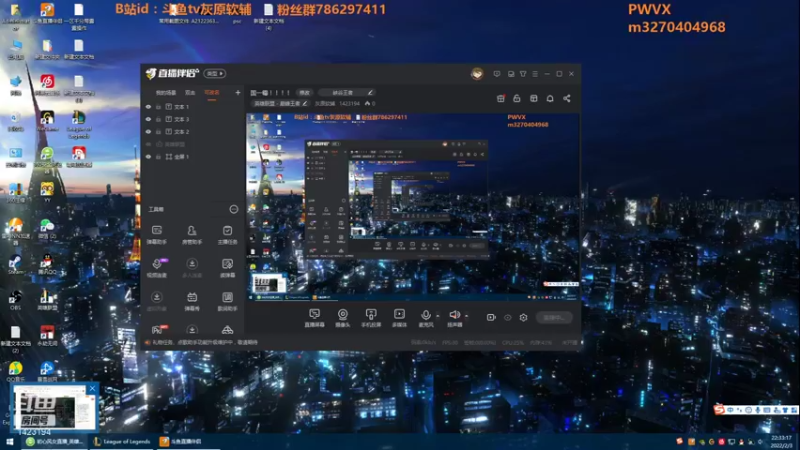Expand microphone options arrow
Viewport: 800px width, 450px height.
(438, 316)
